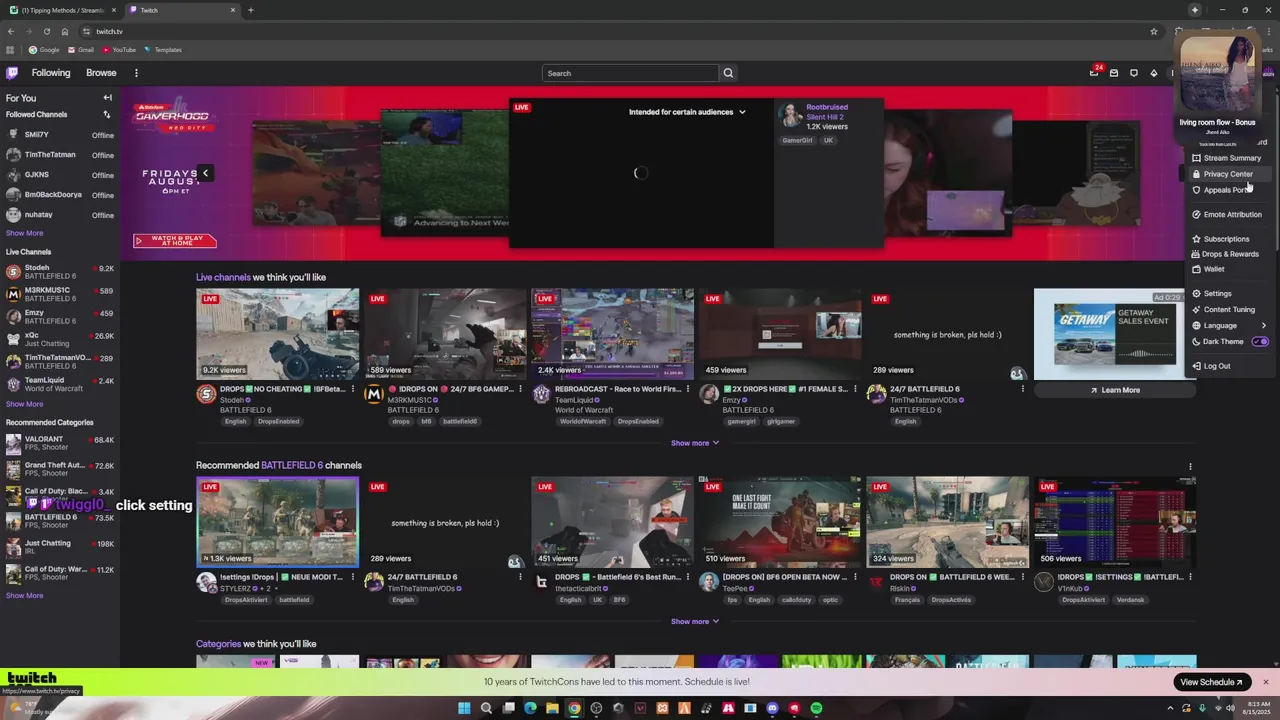Screen dimensions: 1280x720
Task: Open Gmail bookmark in bookmarks bar
Action: tap(80, 50)
